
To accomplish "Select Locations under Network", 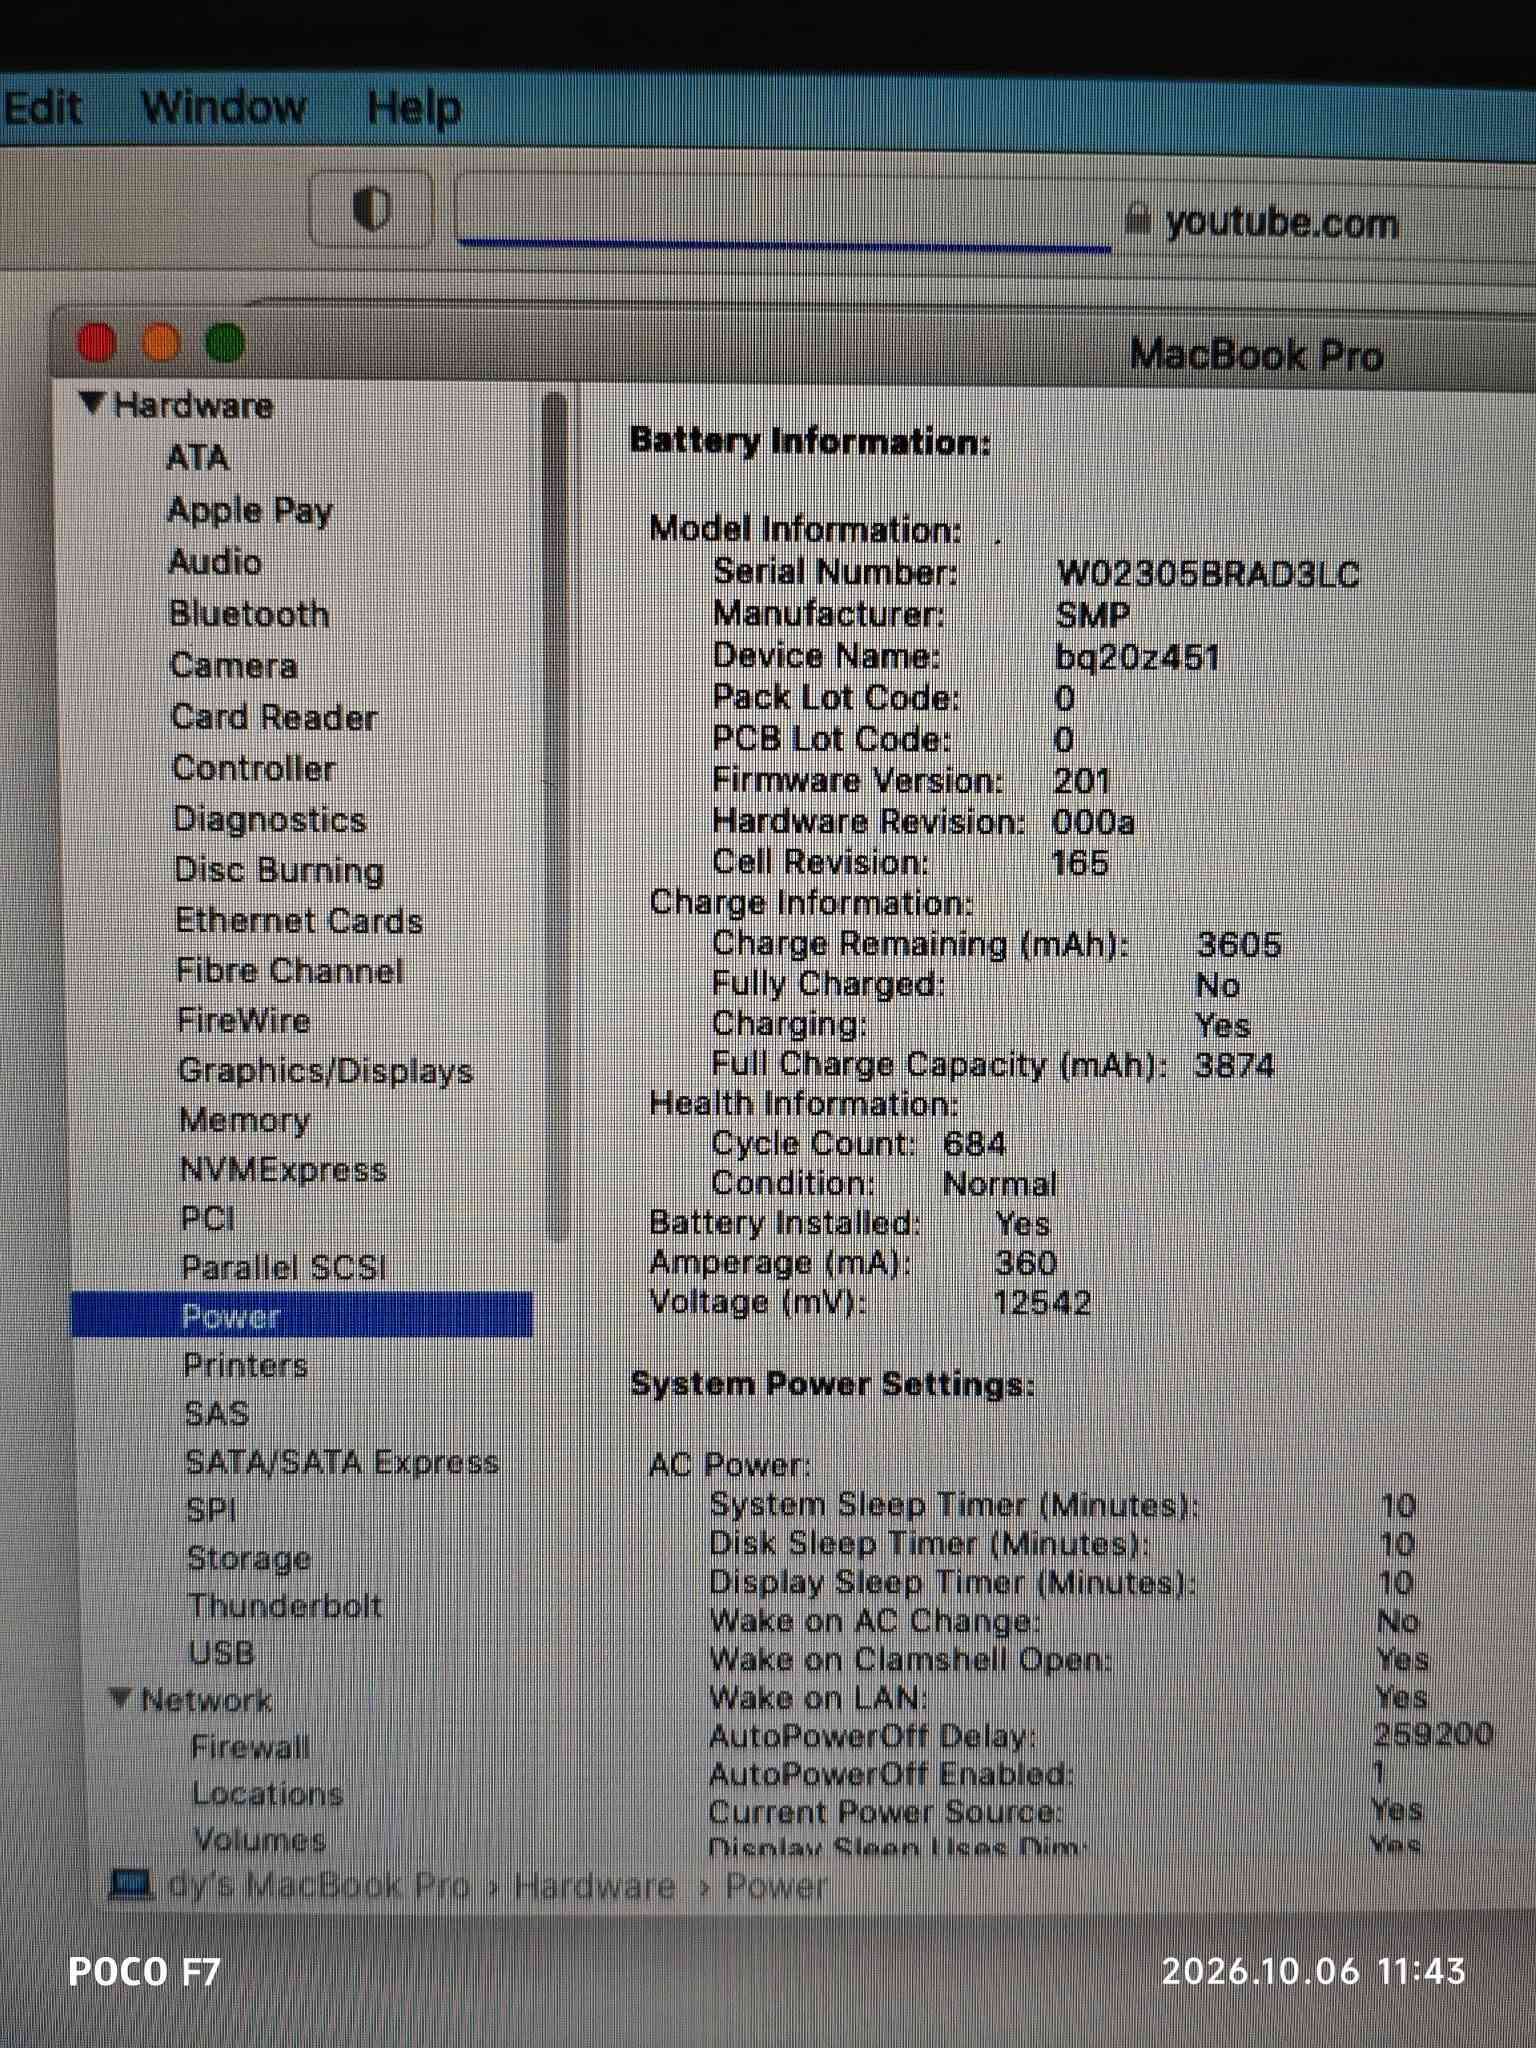I will click(268, 1794).
